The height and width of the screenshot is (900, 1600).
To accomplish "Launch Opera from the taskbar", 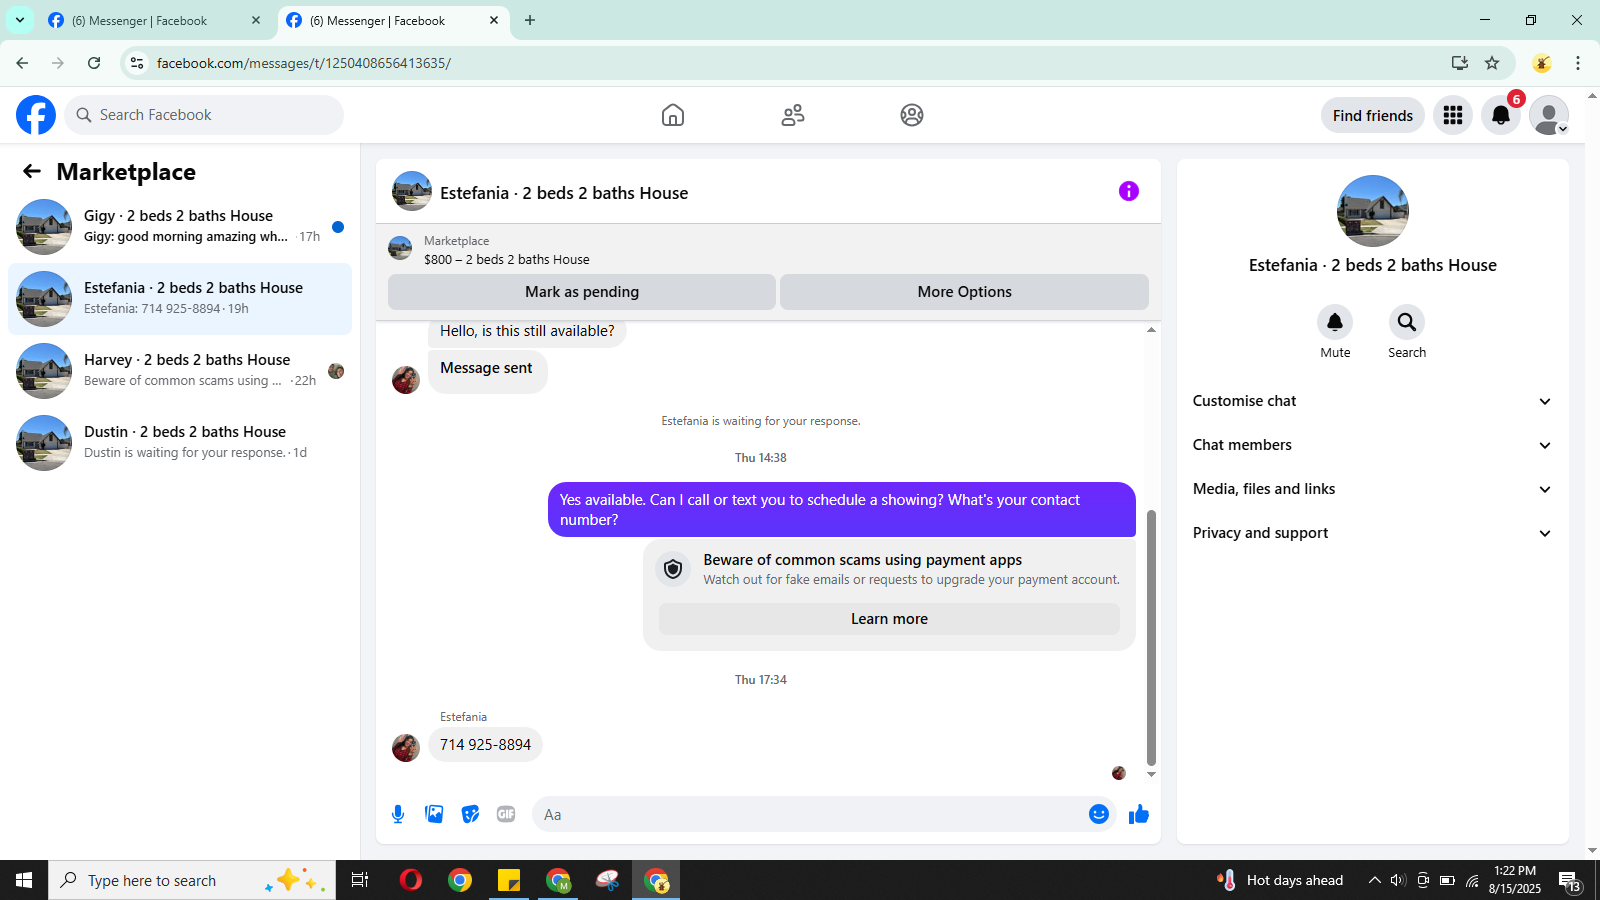I will (410, 880).
